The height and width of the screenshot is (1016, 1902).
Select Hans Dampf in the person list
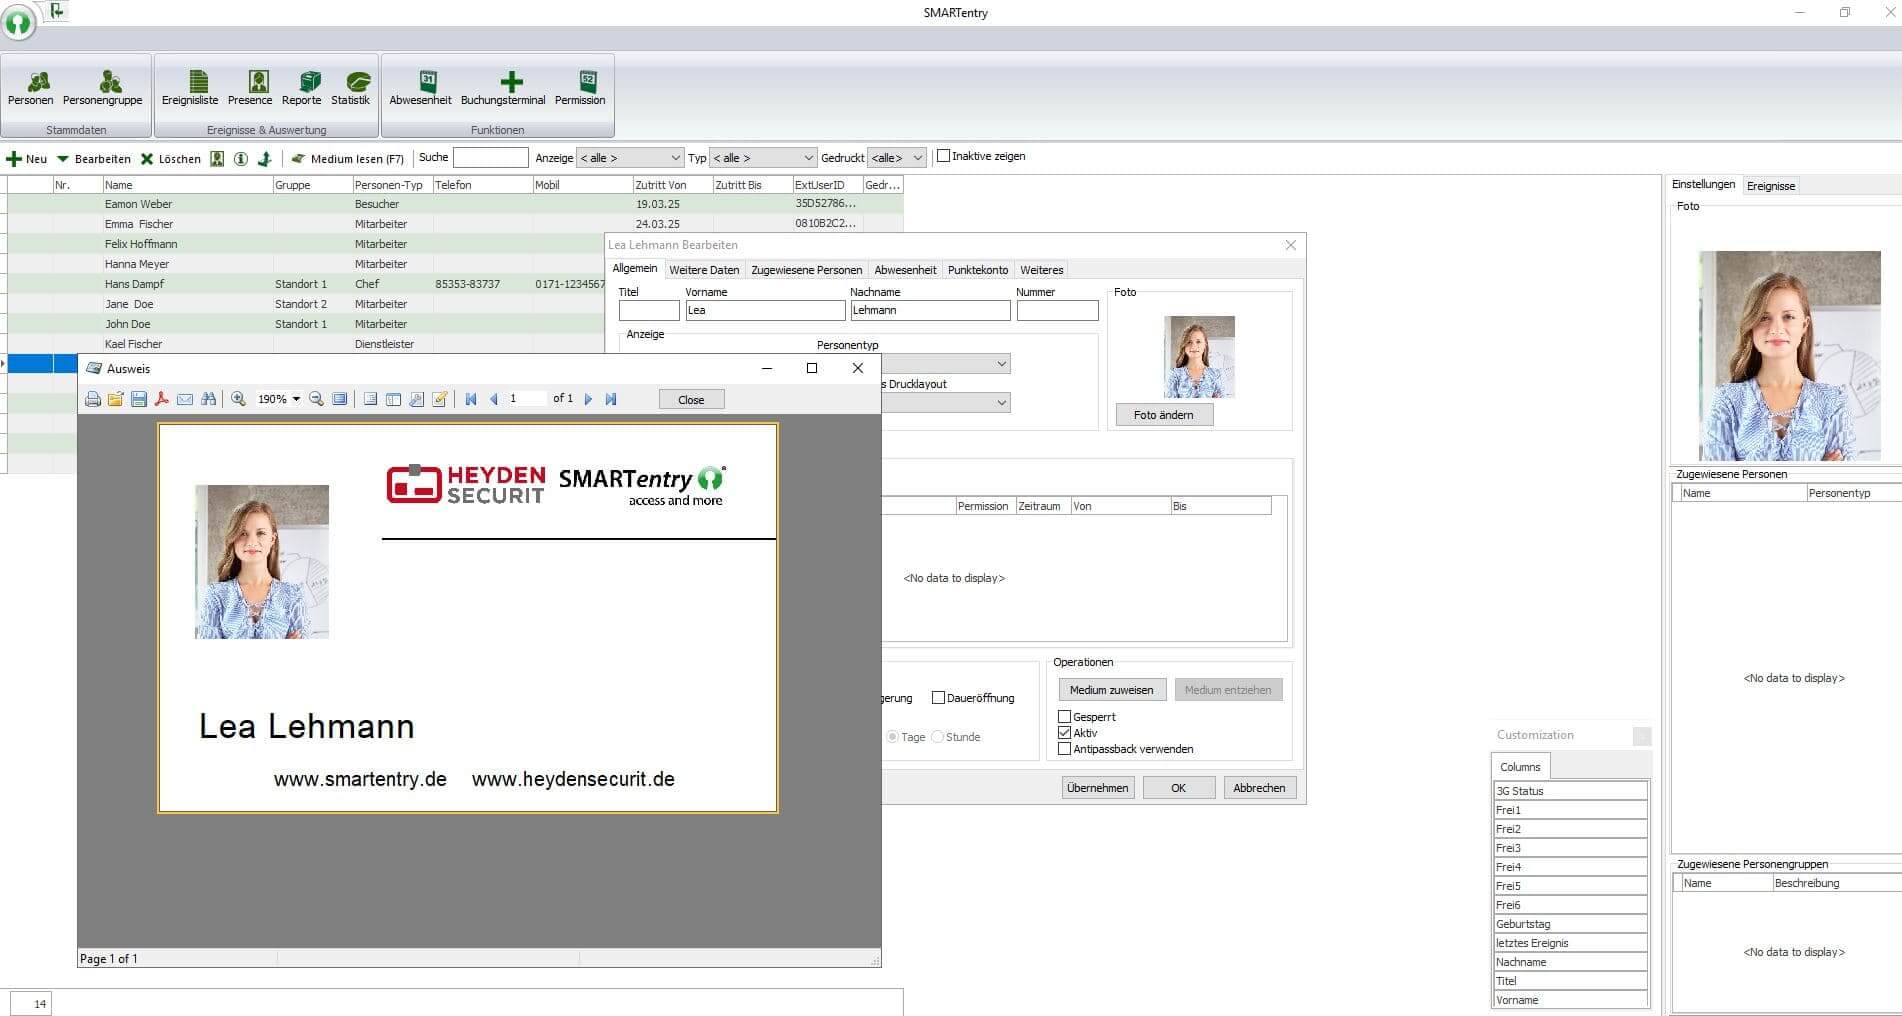pyautogui.click(x=135, y=284)
